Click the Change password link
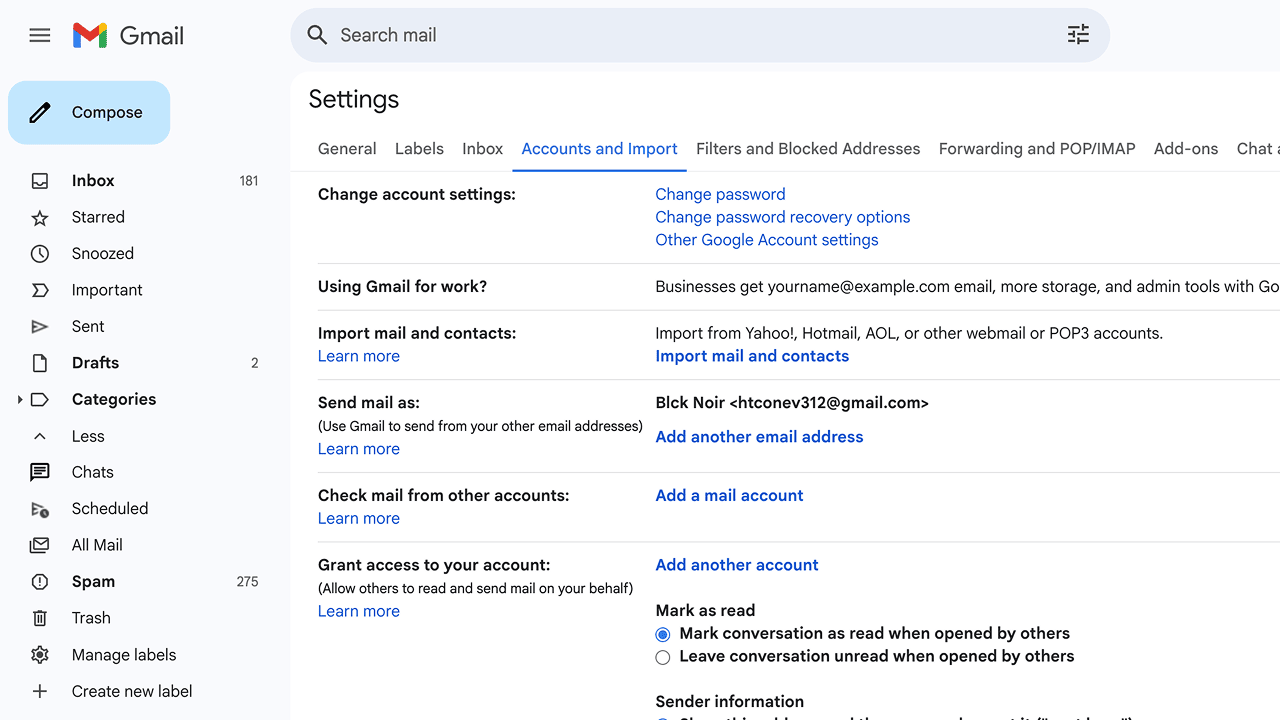 coord(720,194)
